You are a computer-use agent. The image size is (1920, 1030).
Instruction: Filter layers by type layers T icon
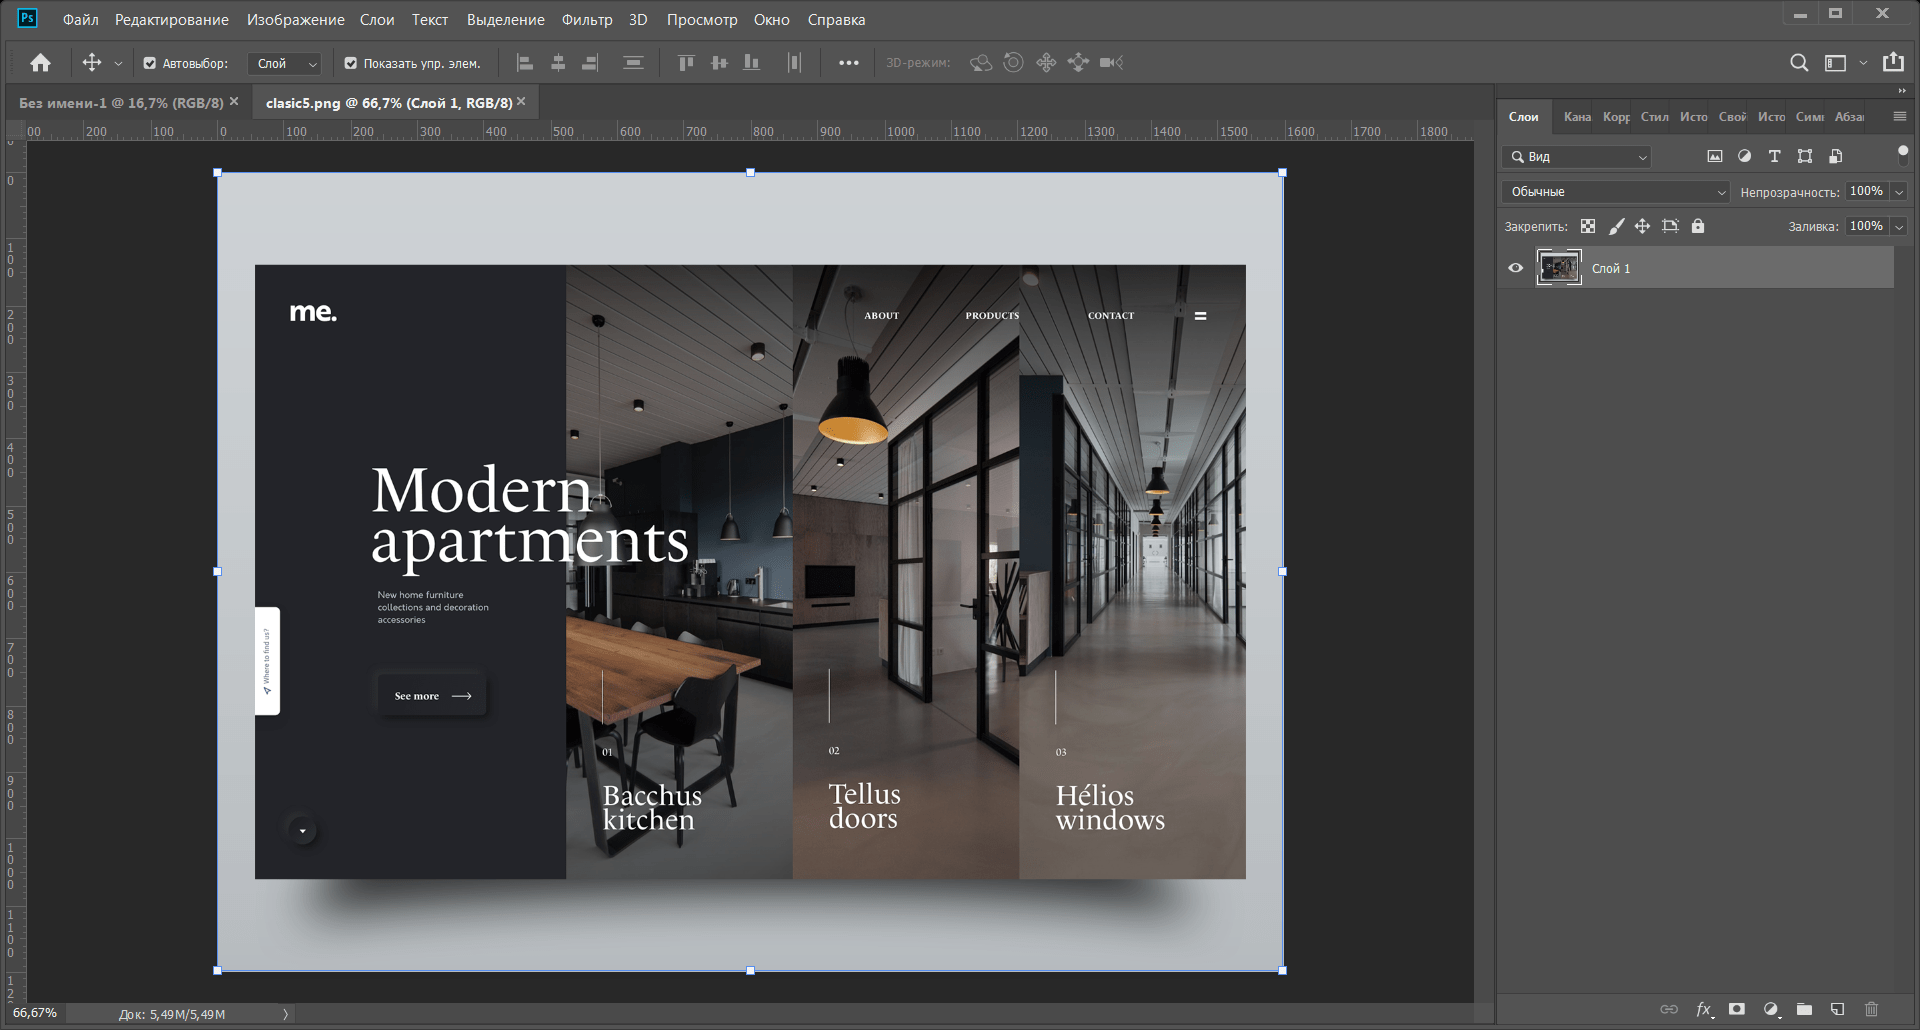[1774, 156]
